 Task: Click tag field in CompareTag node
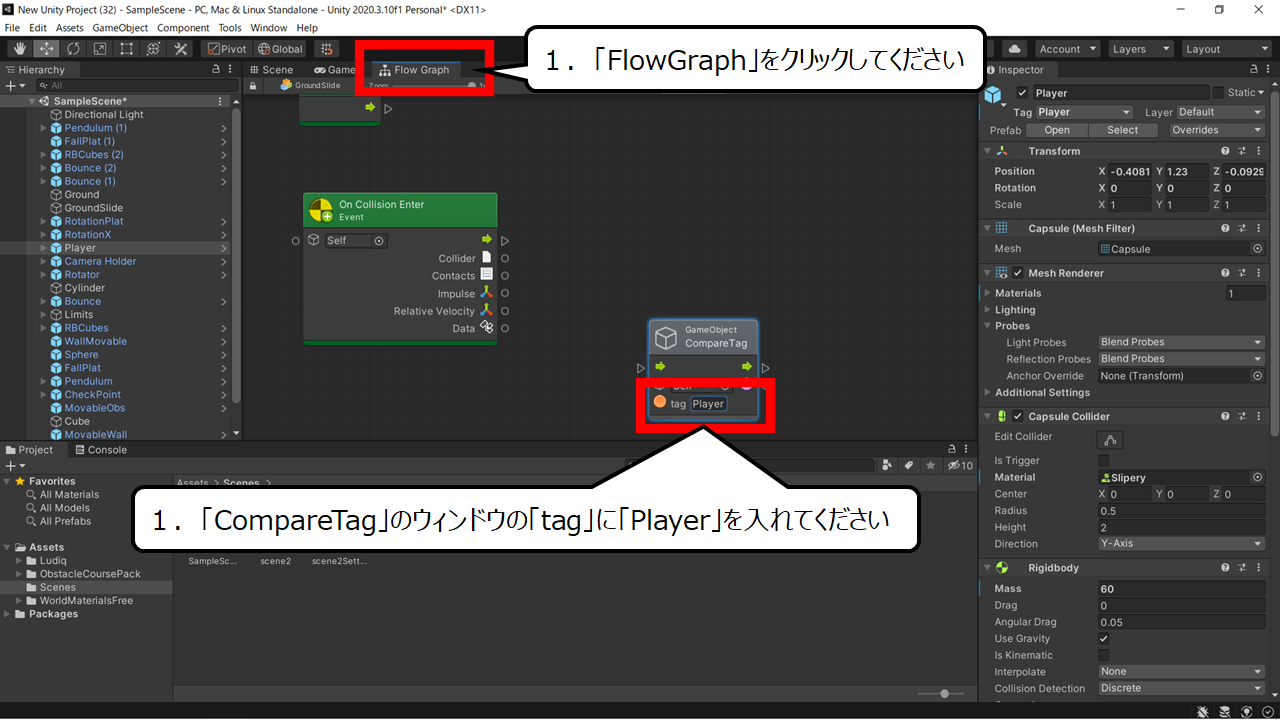pyautogui.click(x=708, y=404)
